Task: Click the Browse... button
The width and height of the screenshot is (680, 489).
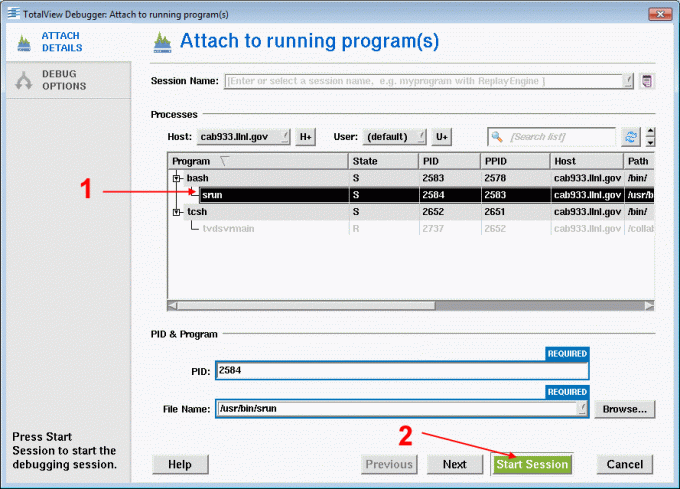Action: (x=624, y=409)
